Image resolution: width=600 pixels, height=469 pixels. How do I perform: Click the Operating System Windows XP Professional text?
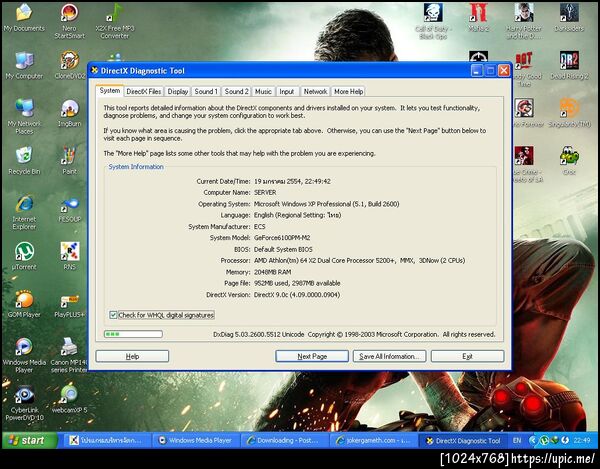click(326, 204)
